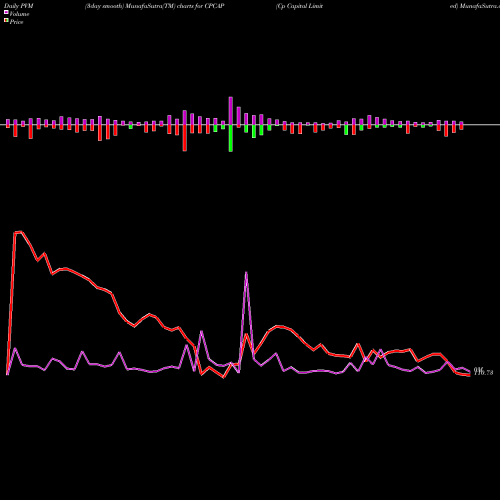
Task: Click the 96.78 last price value label
Action: pos(483,372)
